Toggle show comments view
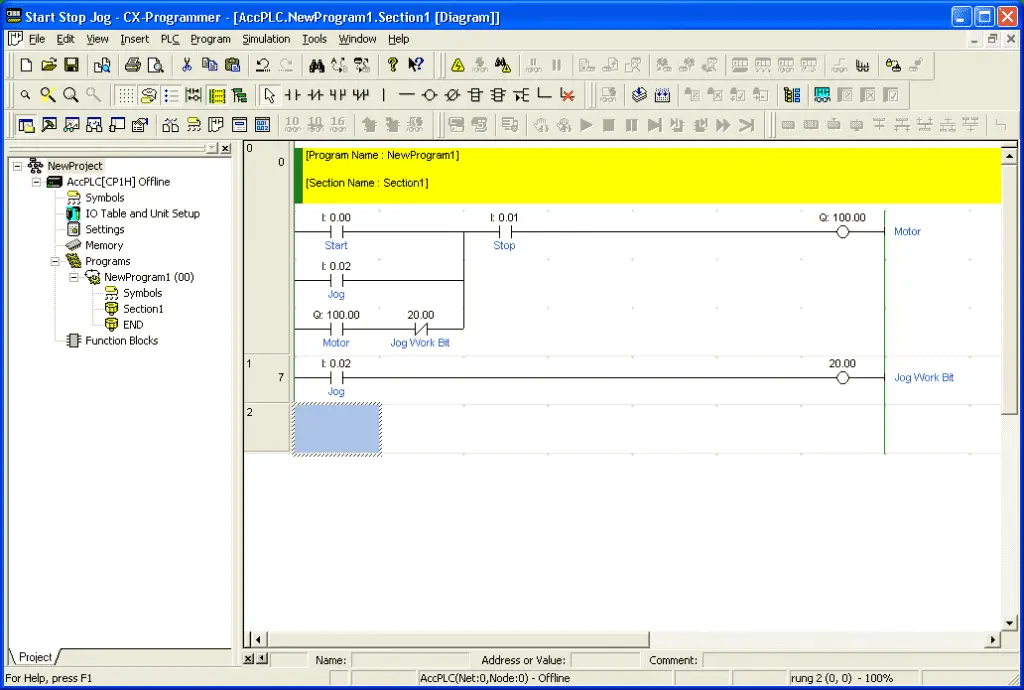 [x=149, y=95]
